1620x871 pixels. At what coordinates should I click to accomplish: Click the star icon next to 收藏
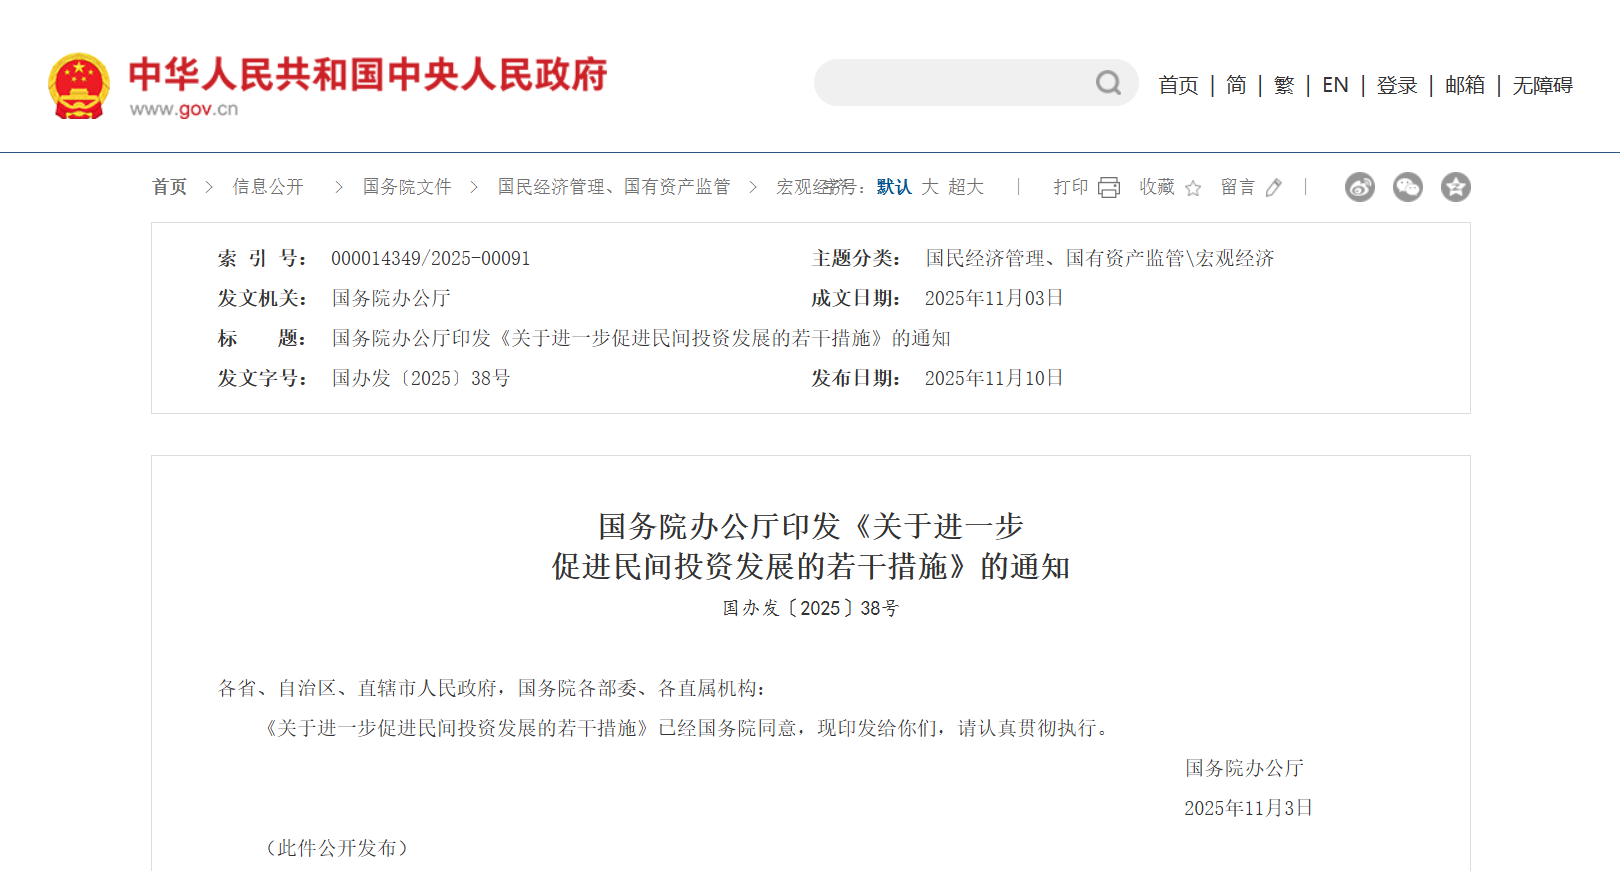pyautogui.click(x=1193, y=188)
